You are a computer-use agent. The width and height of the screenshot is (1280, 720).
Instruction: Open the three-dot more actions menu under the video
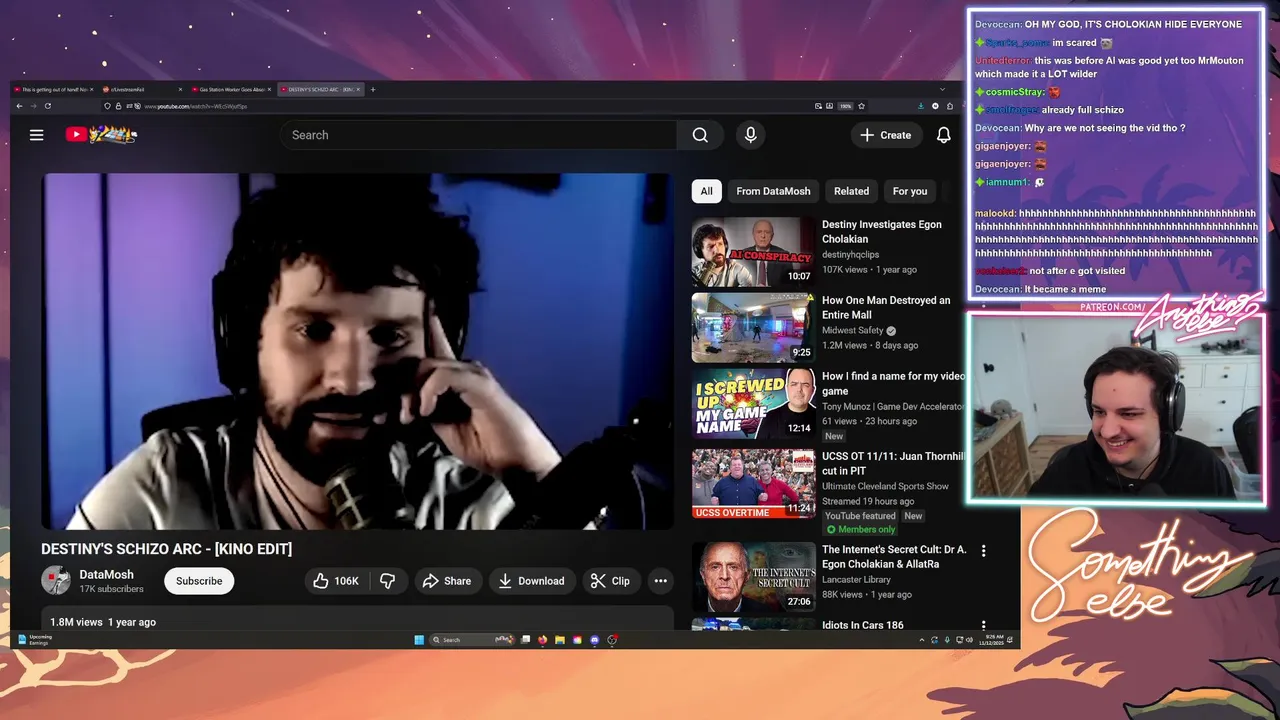(x=660, y=581)
